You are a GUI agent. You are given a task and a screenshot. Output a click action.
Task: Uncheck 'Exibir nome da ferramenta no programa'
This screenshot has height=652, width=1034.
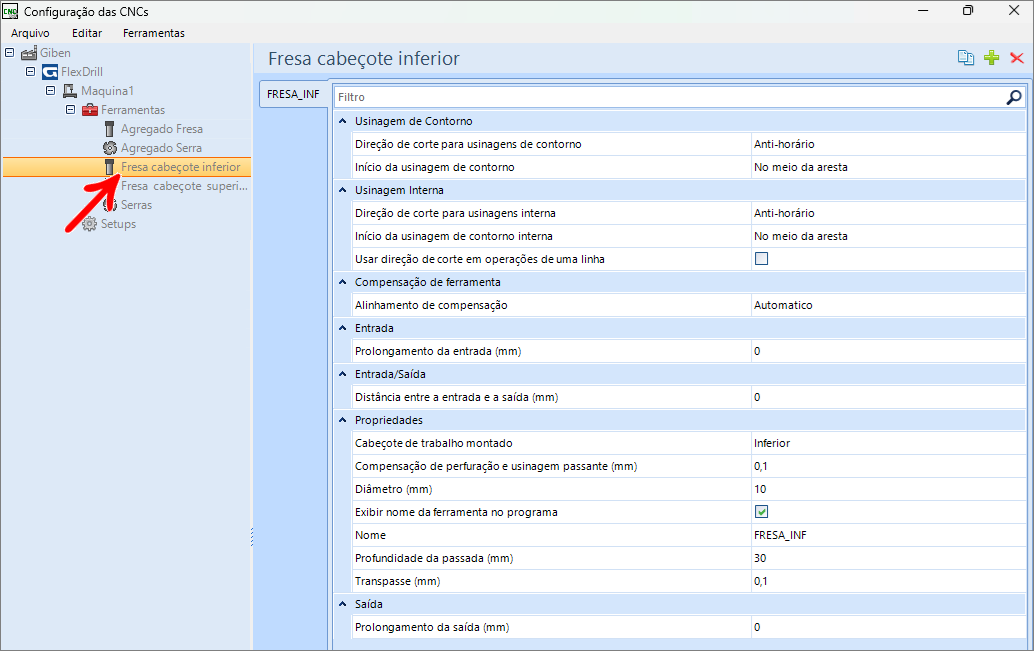point(761,512)
